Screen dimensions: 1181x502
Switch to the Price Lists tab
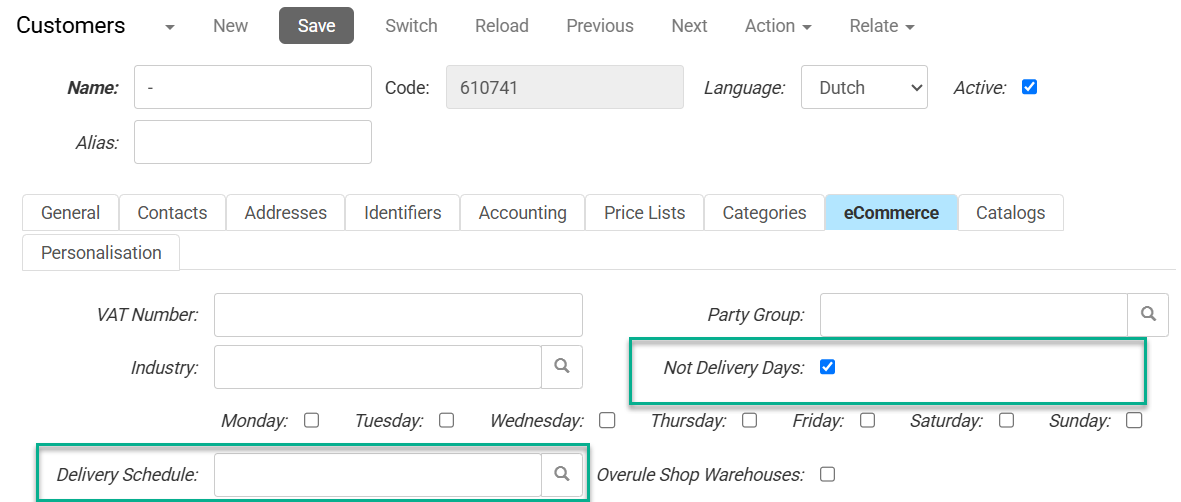(x=644, y=213)
